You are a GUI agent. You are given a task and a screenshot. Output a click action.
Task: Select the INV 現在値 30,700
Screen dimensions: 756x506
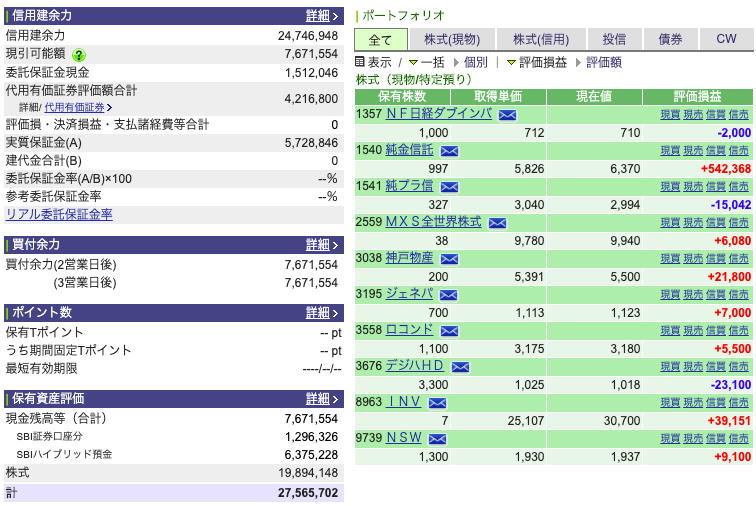click(622, 421)
